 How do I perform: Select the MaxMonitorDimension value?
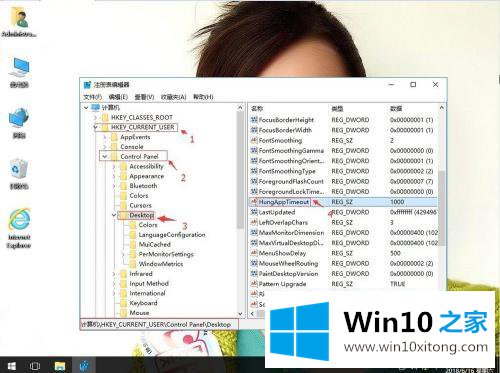(x=291, y=233)
